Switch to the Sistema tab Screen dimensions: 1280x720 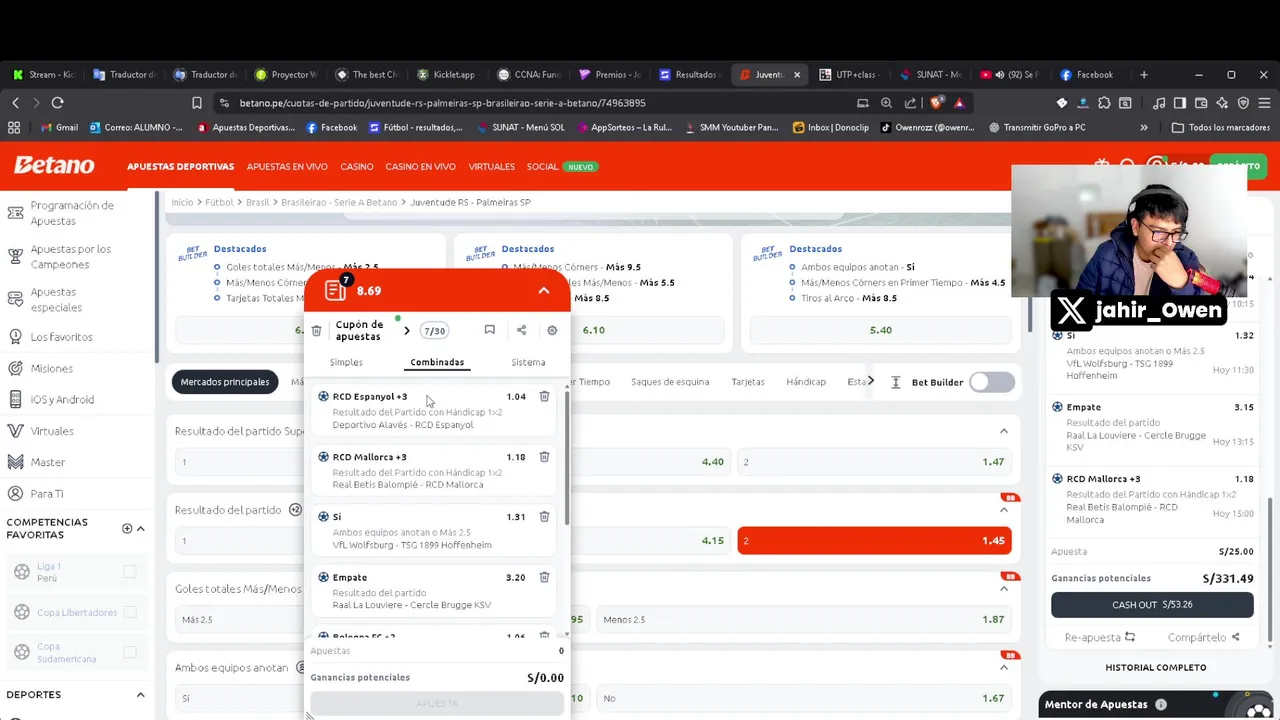pos(528,362)
